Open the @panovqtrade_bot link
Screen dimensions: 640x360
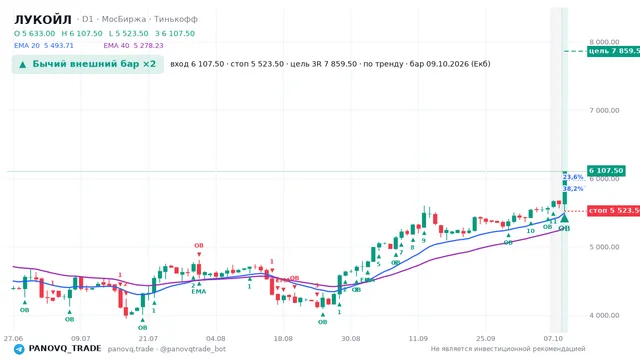coord(193,349)
